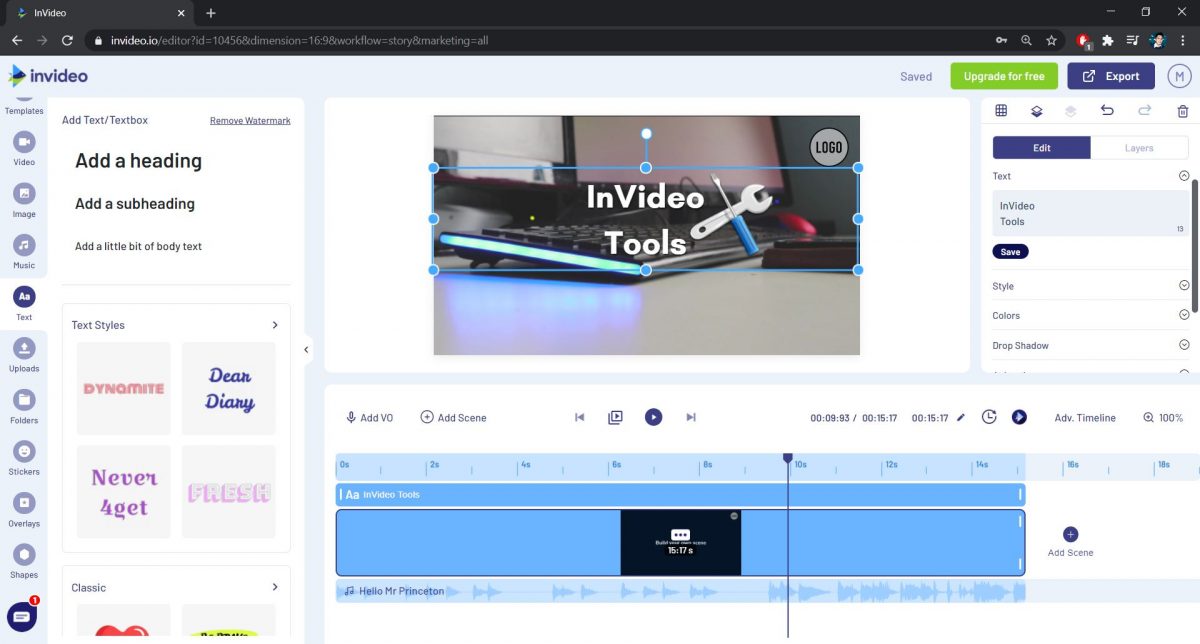Play the video preview
Image resolution: width=1200 pixels, height=644 pixels.
point(653,417)
